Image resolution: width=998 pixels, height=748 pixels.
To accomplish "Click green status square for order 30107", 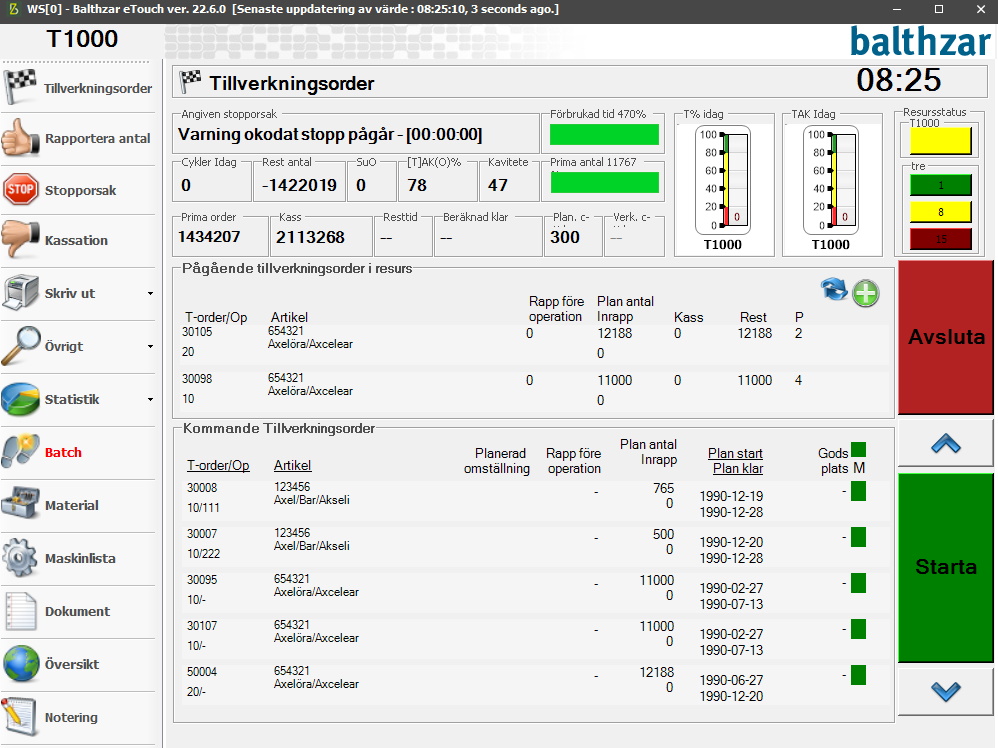I will [x=859, y=629].
